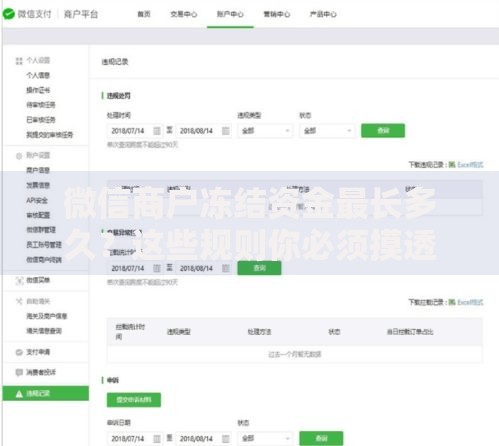Screen dimensions: 499x446
Task: Open calendar icon of appeal start date
Action: [157, 438]
